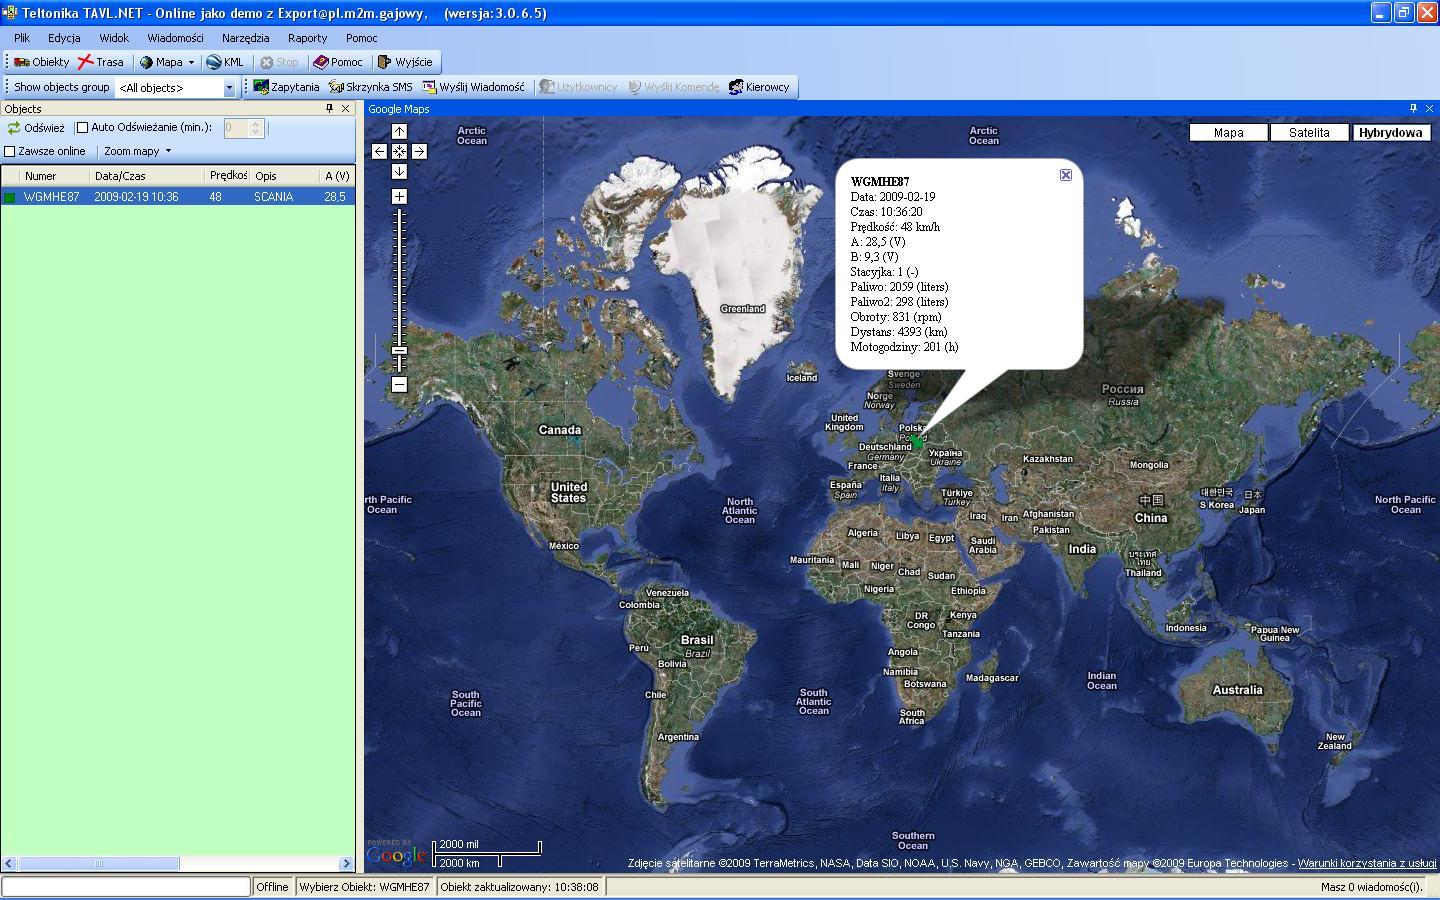Click the Wyjście exit button
The image size is (1440, 900).
pos(405,62)
